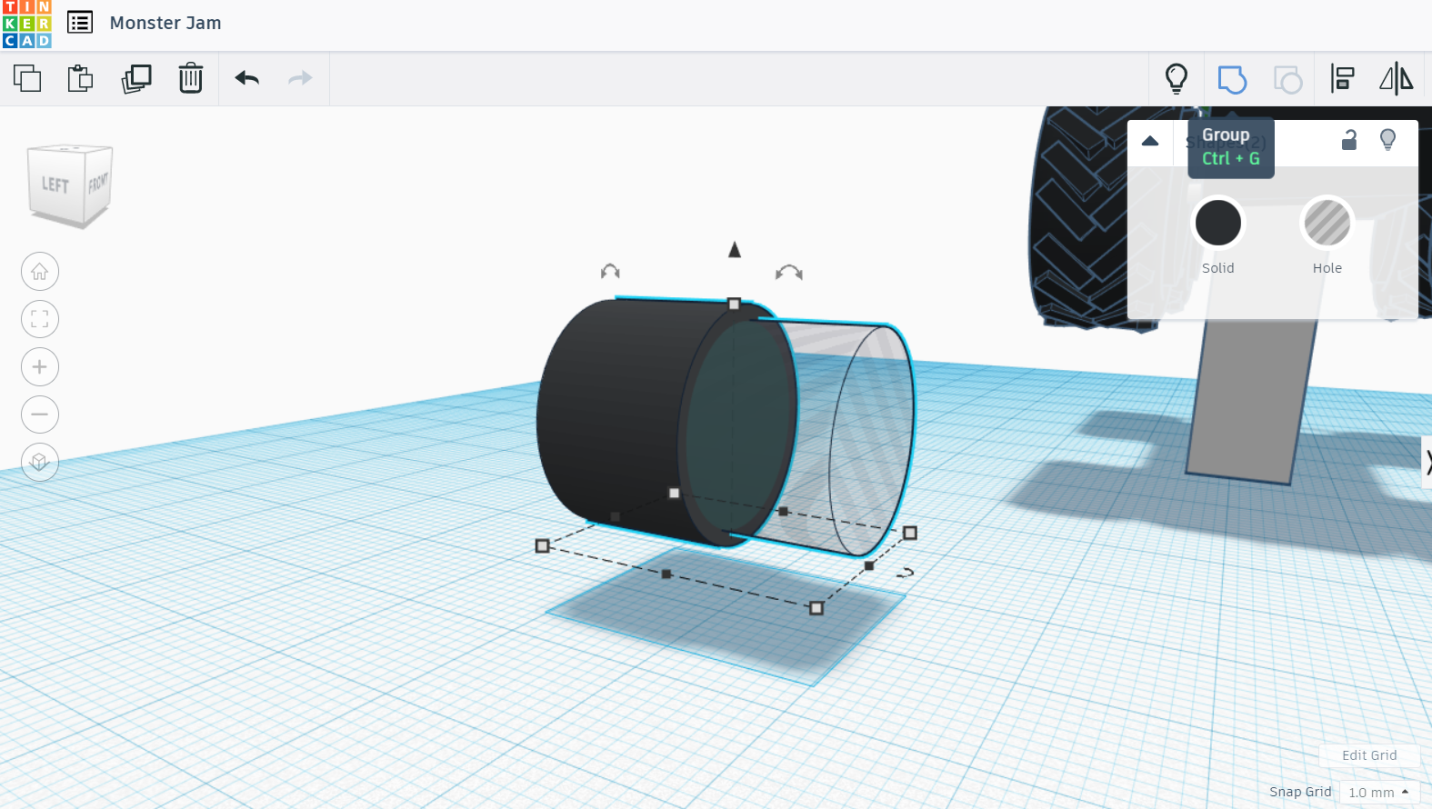This screenshot has height=809, width=1432.
Task: Click the greyed-out Redo arrow
Action: 301,78
